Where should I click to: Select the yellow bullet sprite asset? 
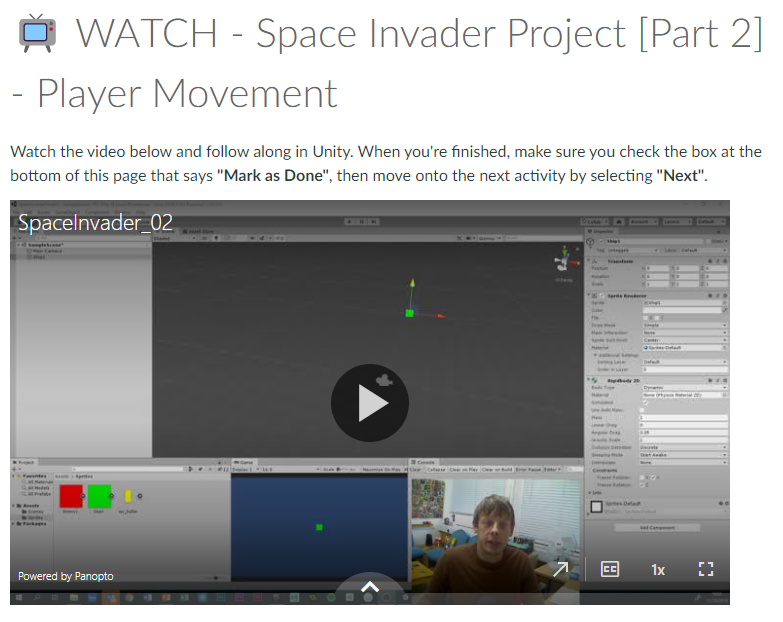[x=128, y=496]
